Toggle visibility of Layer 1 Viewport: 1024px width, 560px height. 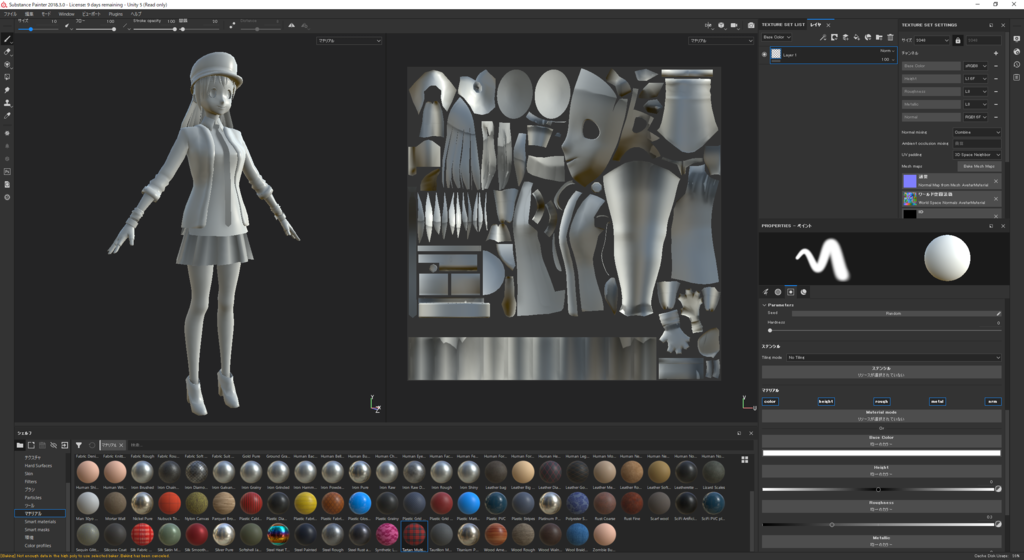click(764, 55)
